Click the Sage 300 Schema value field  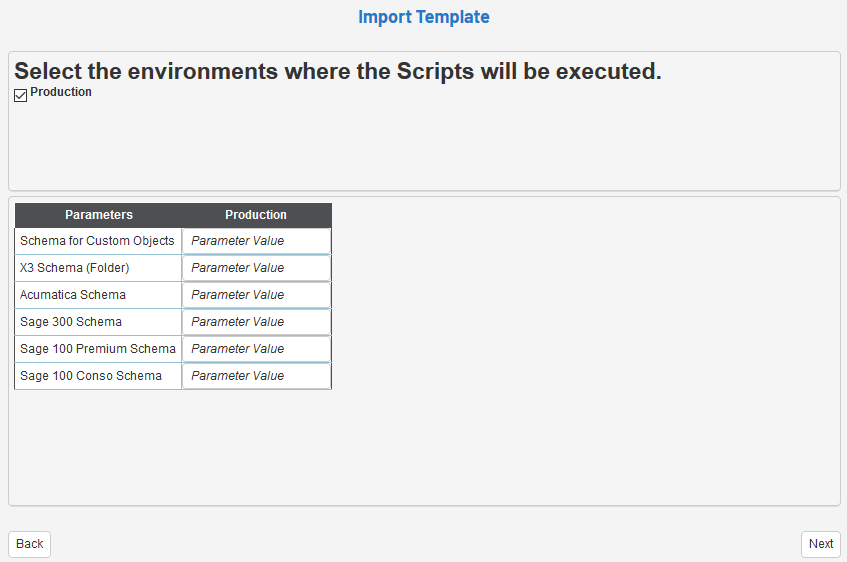[256, 322]
